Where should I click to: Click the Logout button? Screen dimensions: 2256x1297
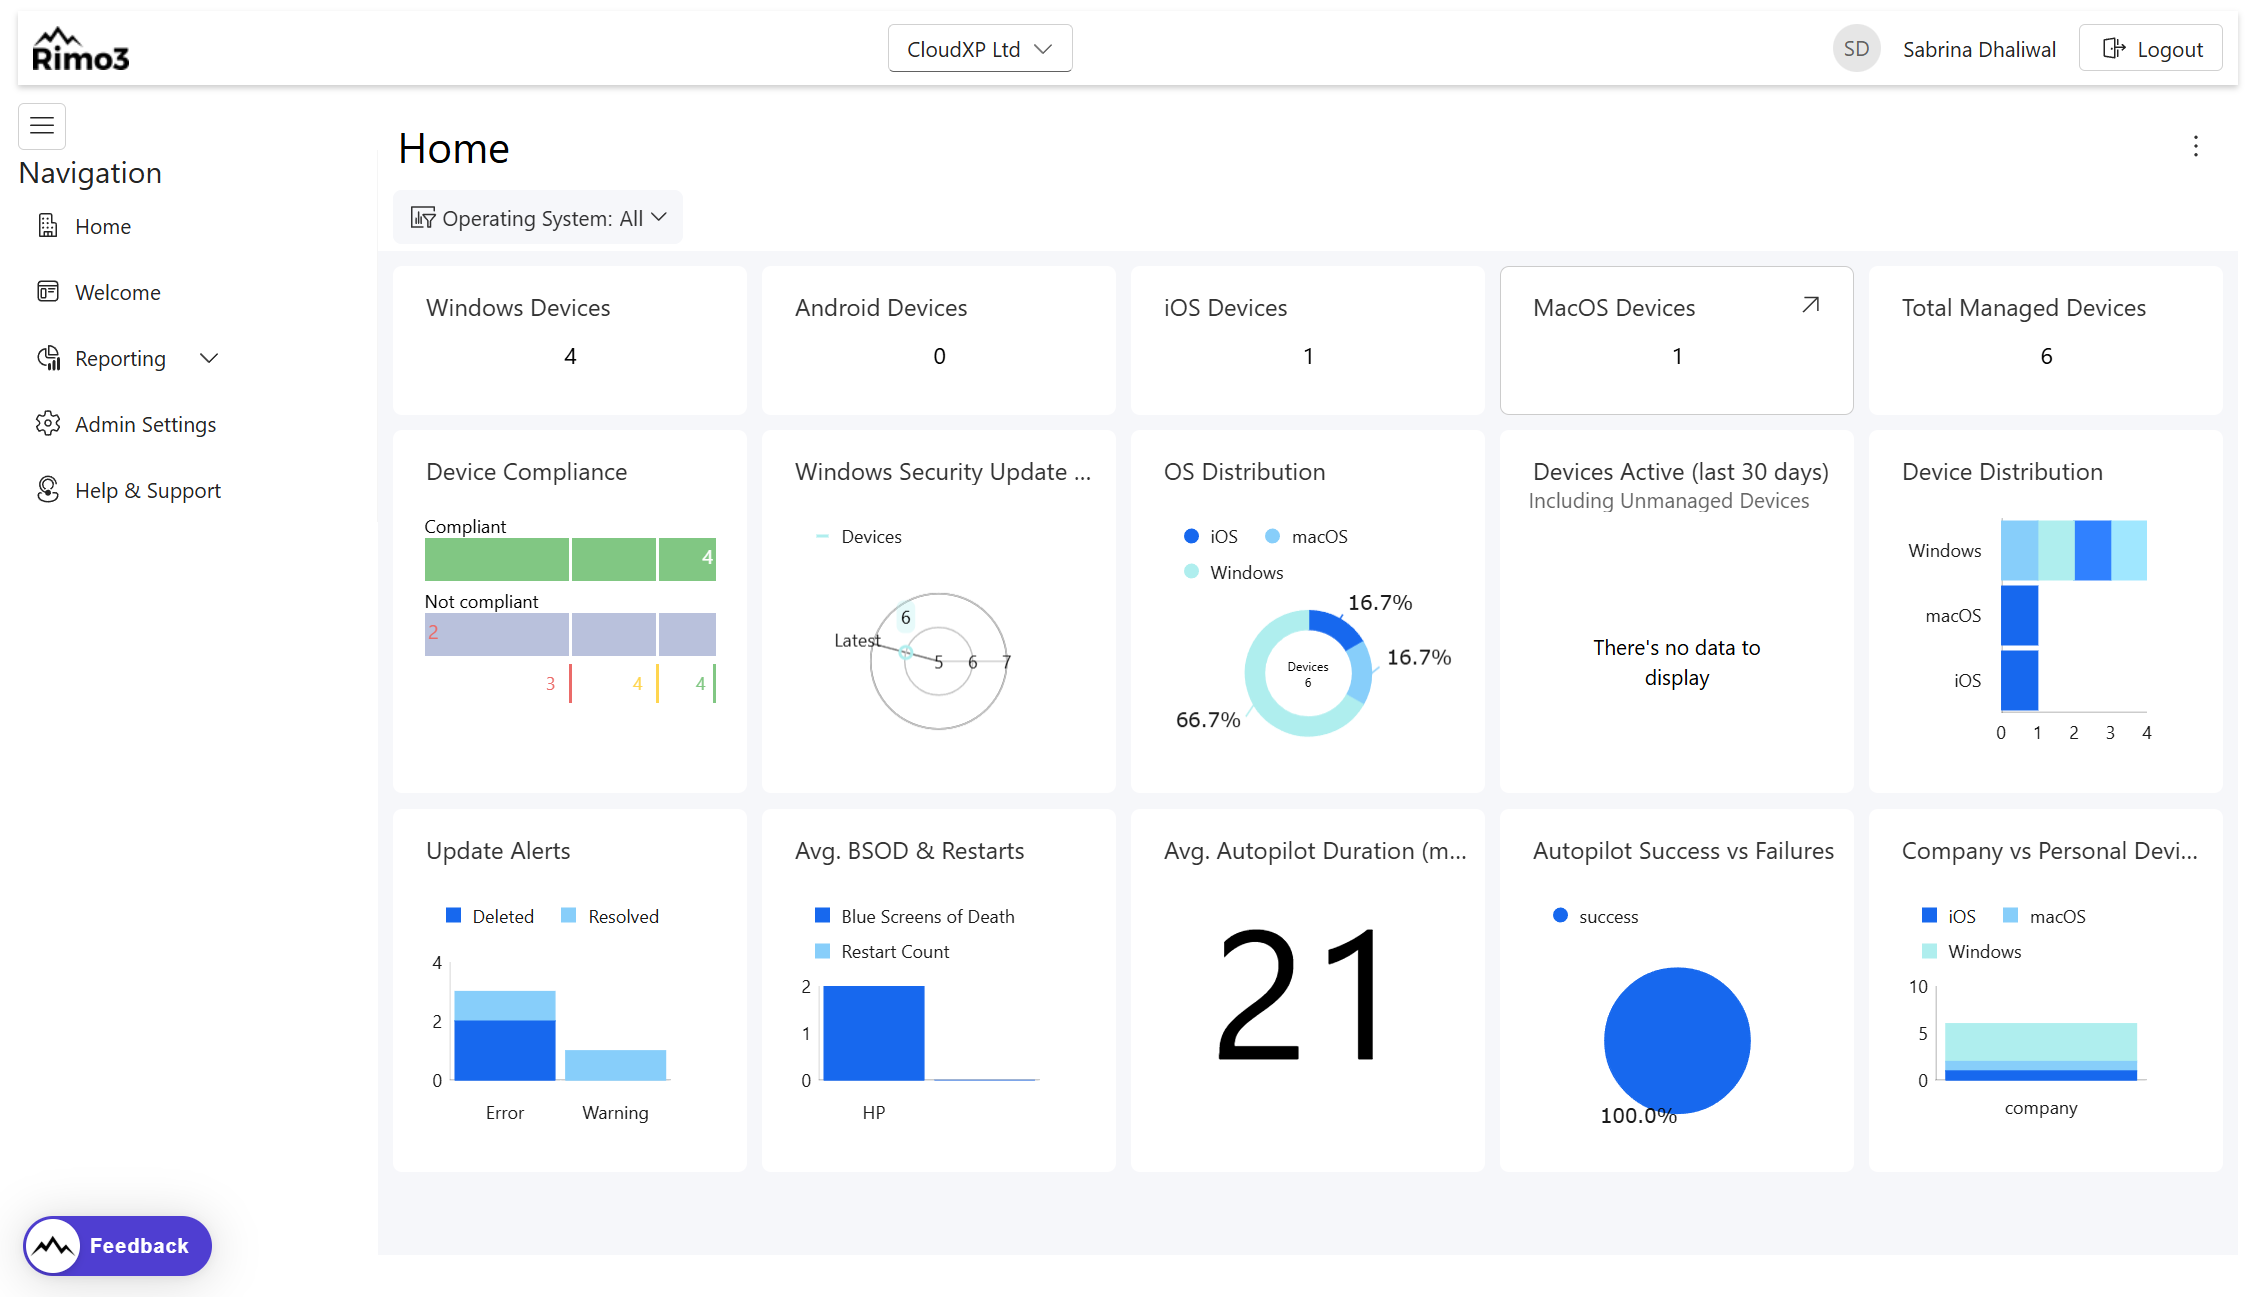2150,47
